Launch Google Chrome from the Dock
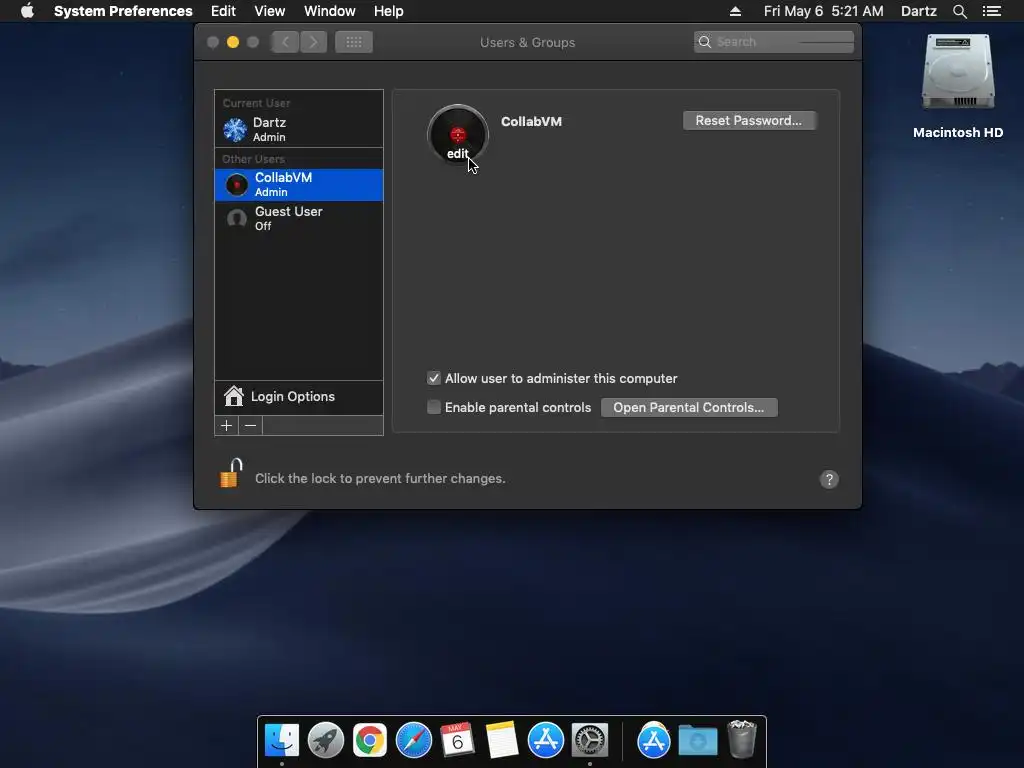The height and width of the screenshot is (768, 1024). pos(370,741)
